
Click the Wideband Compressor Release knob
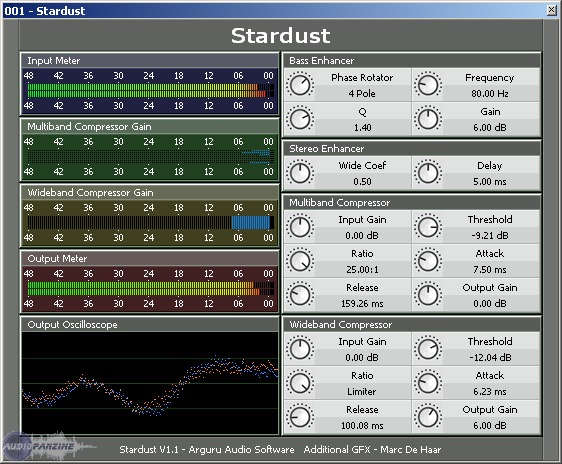click(x=300, y=417)
